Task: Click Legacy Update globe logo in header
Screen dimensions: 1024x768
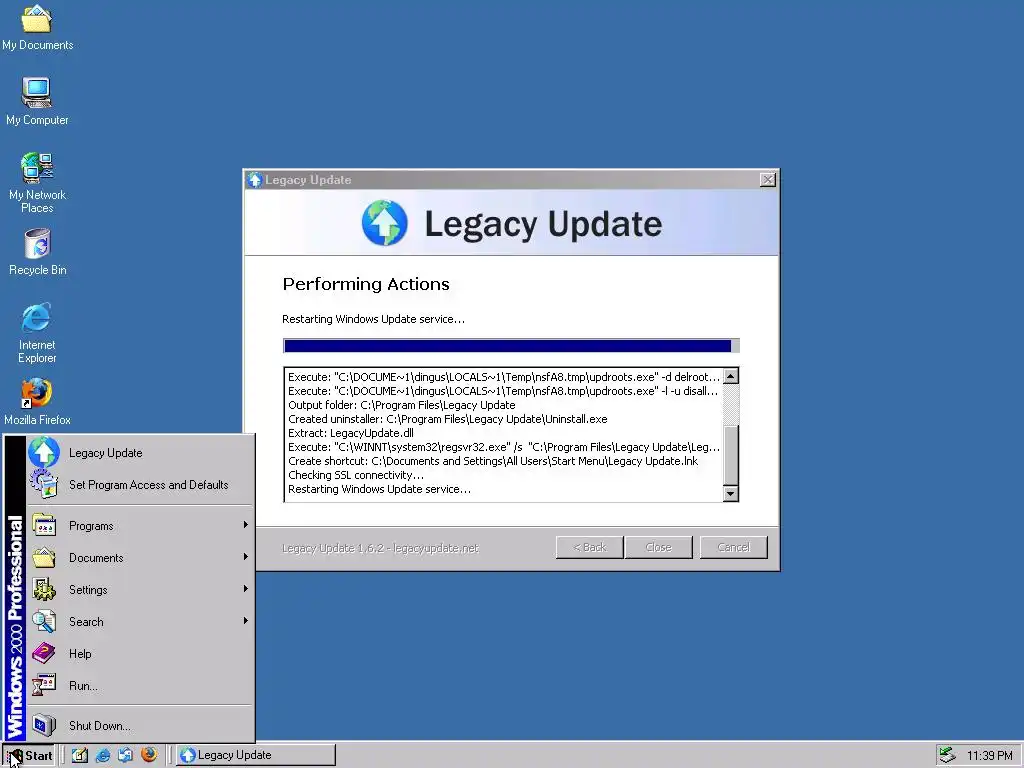Action: (x=385, y=223)
